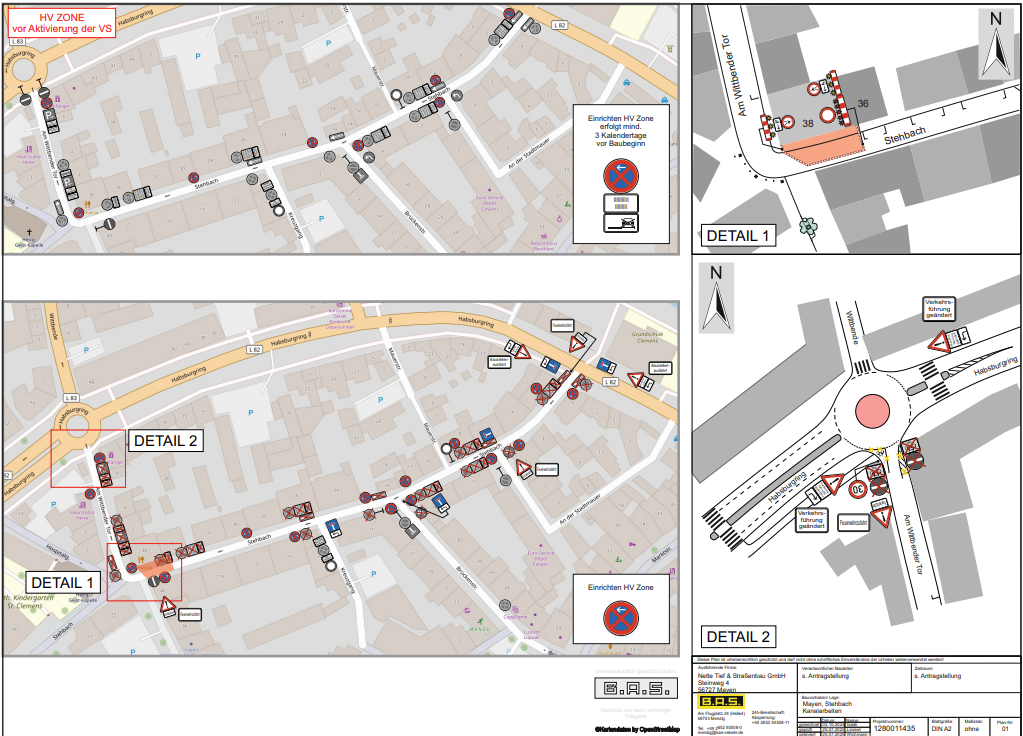Click the red HV ZONE notice box
Viewport: 1023px width, 736px height.
(x=62, y=24)
